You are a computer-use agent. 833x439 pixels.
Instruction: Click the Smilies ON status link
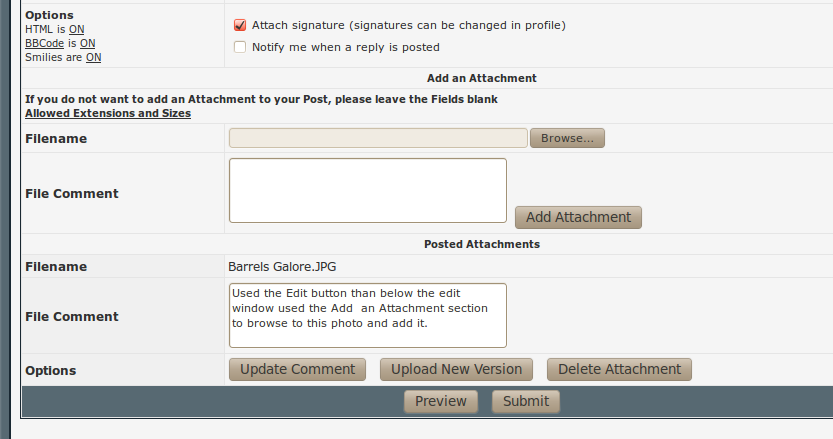tap(93, 58)
